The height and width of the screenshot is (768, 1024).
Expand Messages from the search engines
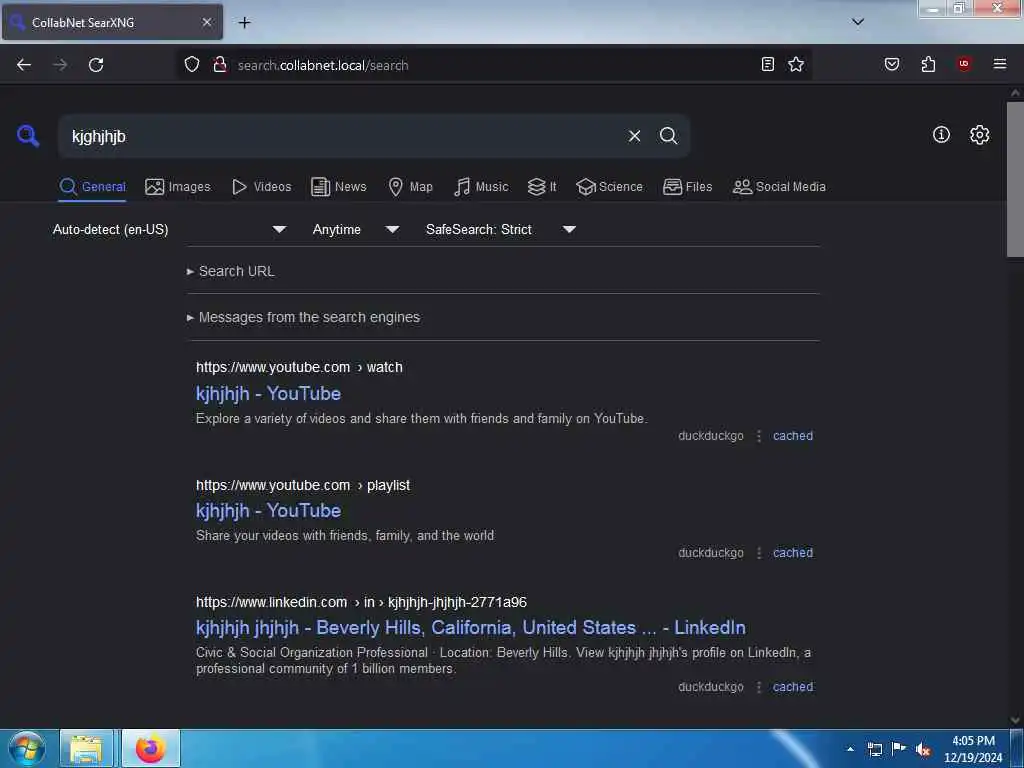304,317
